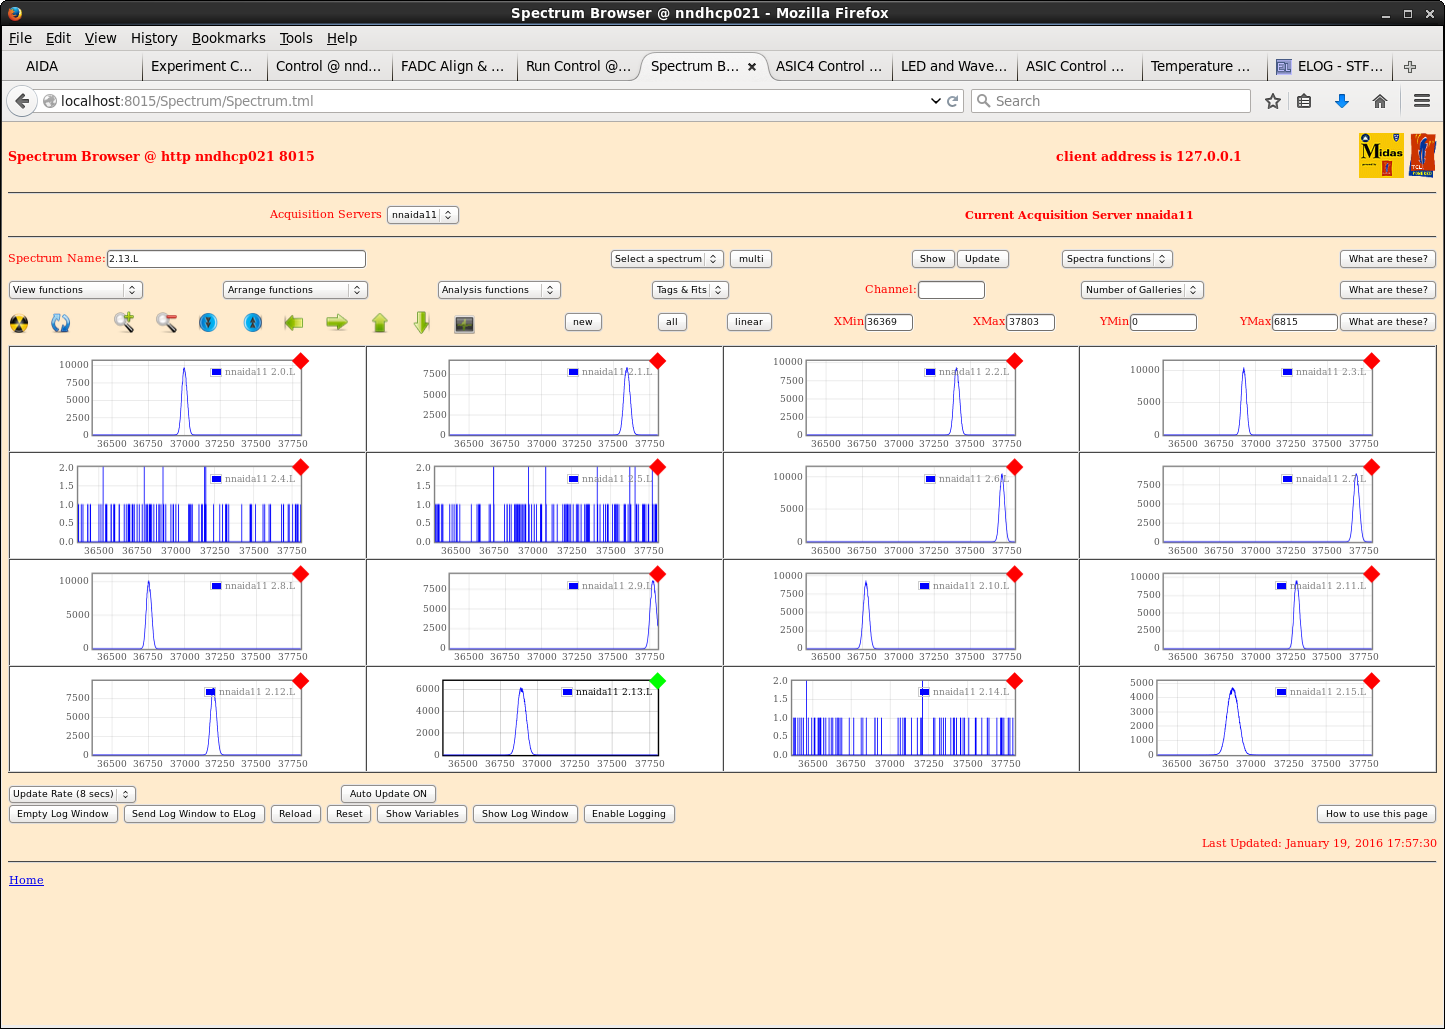
Task: Click the green left arrow icon
Action: [293, 322]
